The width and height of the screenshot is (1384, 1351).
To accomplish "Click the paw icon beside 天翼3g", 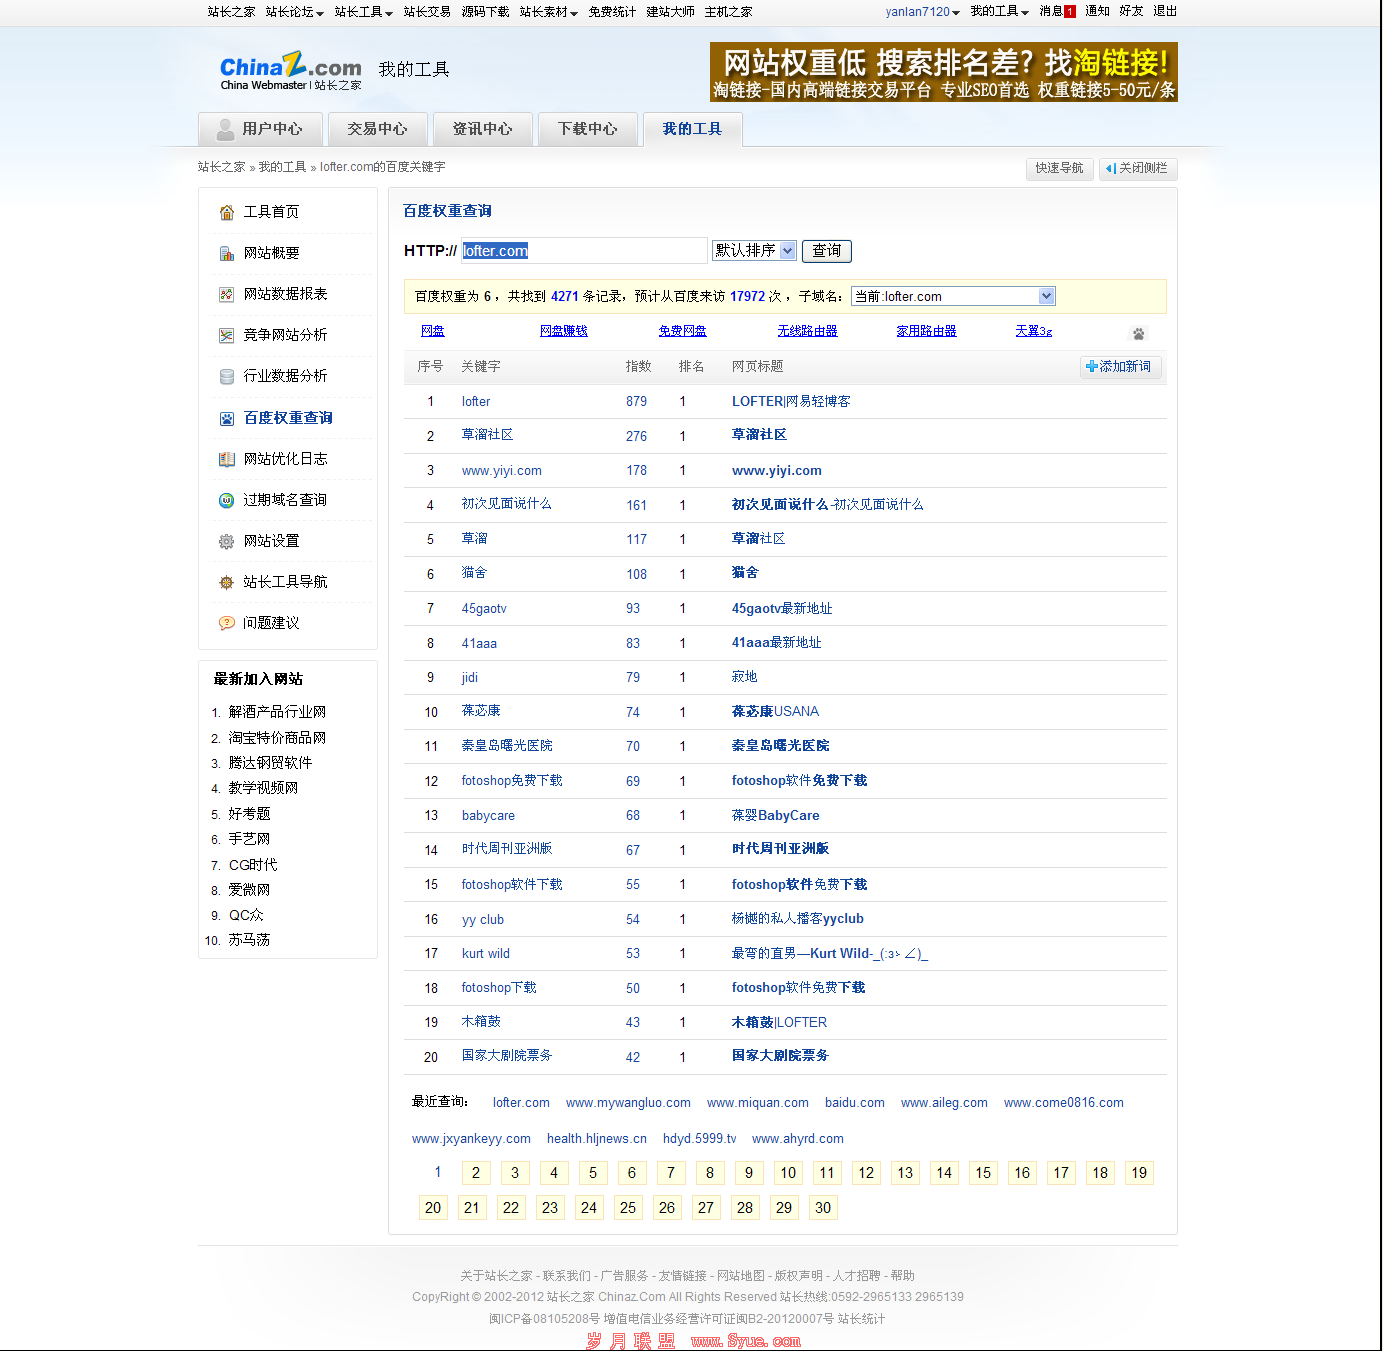I will tap(1138, 334).
